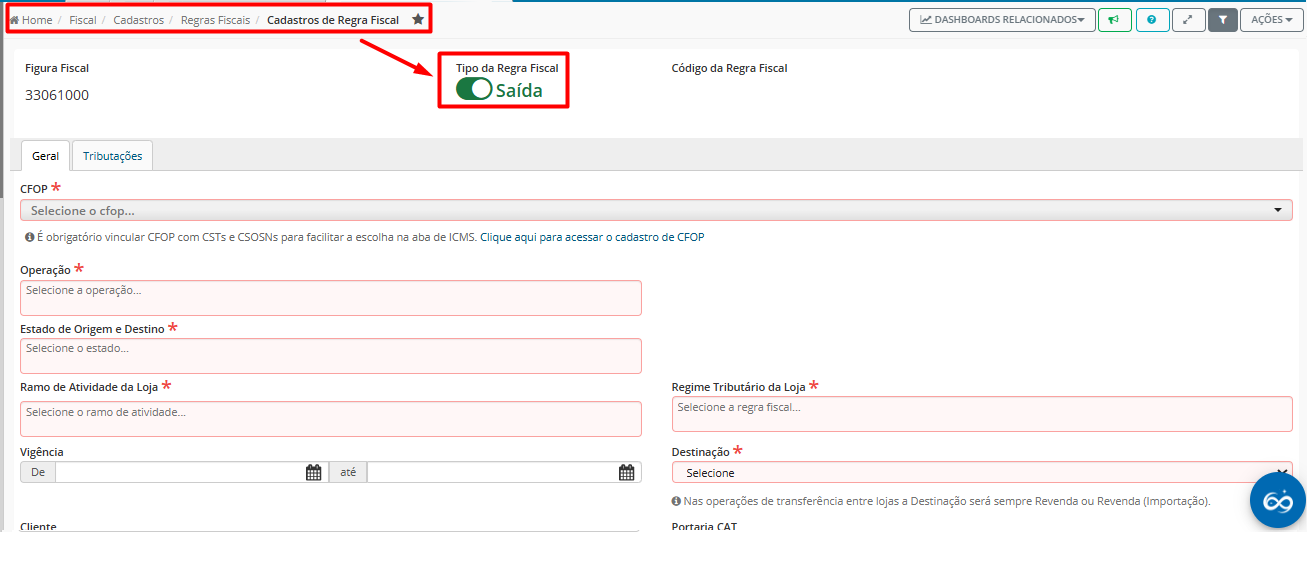Viewport: 1311px width, 584px height.
Task: Open the help question mark icon
Action: (1152, 20)
